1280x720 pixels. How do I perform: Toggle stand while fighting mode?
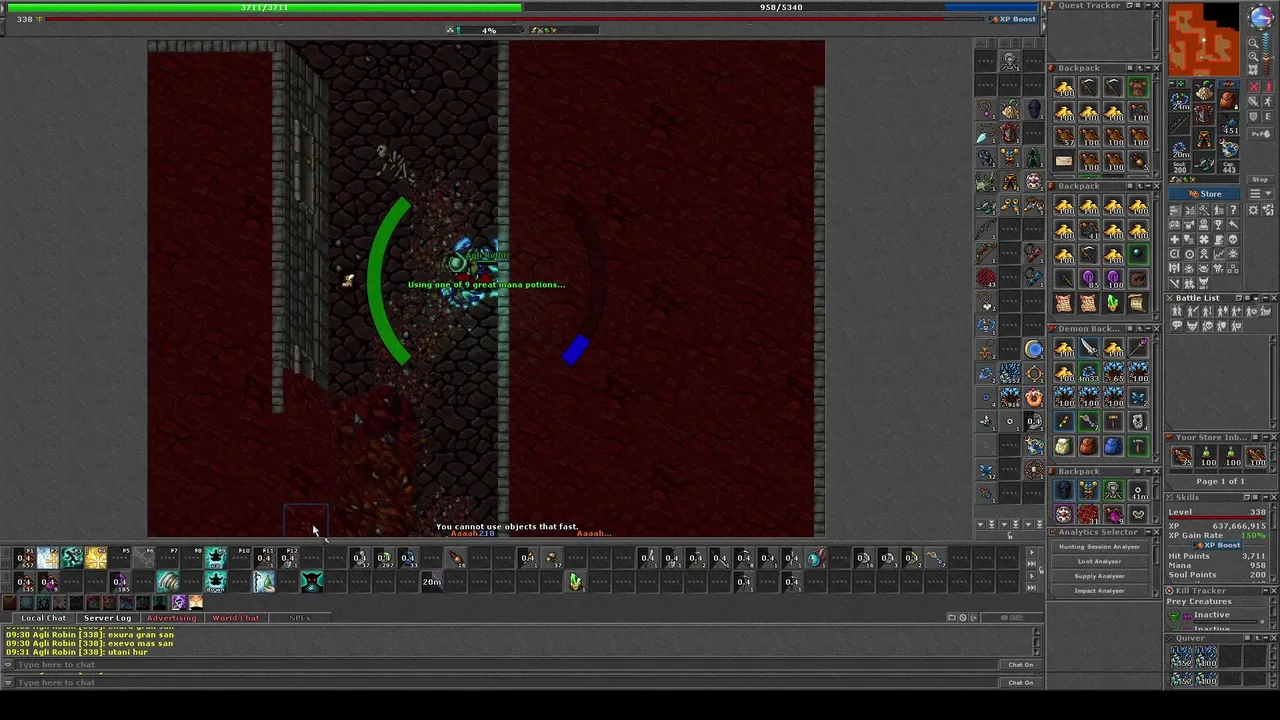(x=1268, y=87)
